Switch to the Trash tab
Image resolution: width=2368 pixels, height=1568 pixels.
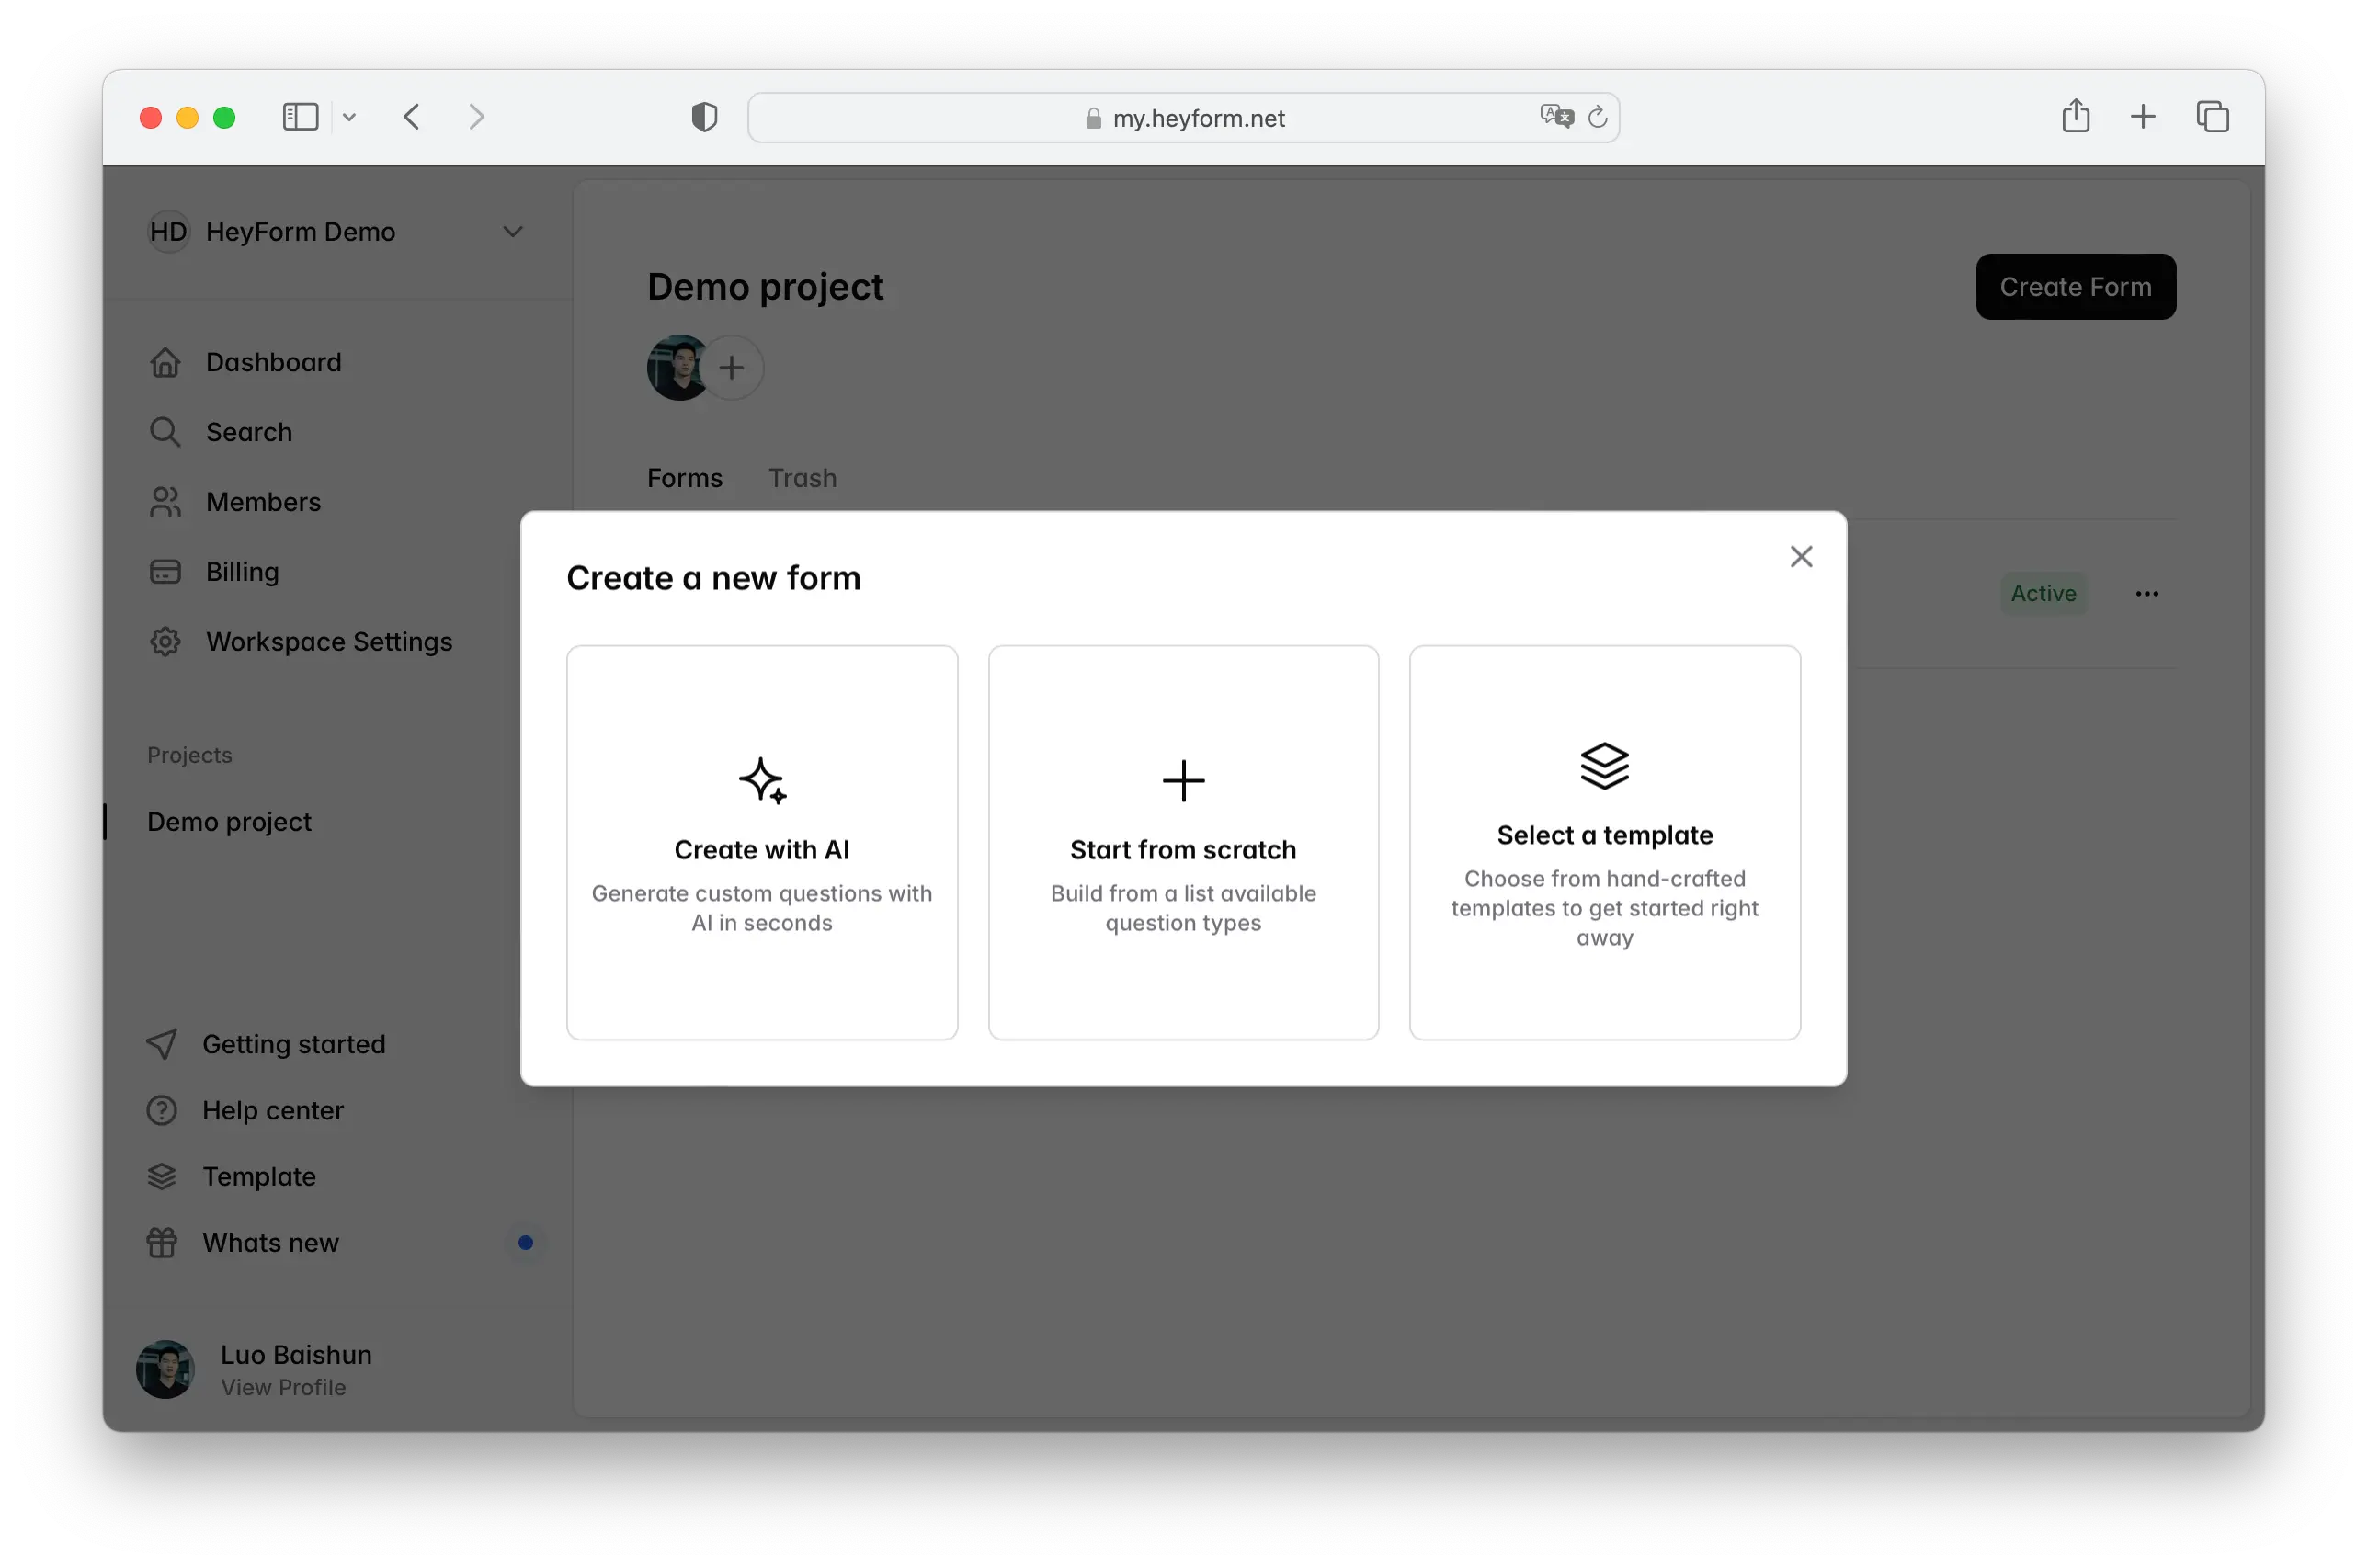[x=802, y=478]
